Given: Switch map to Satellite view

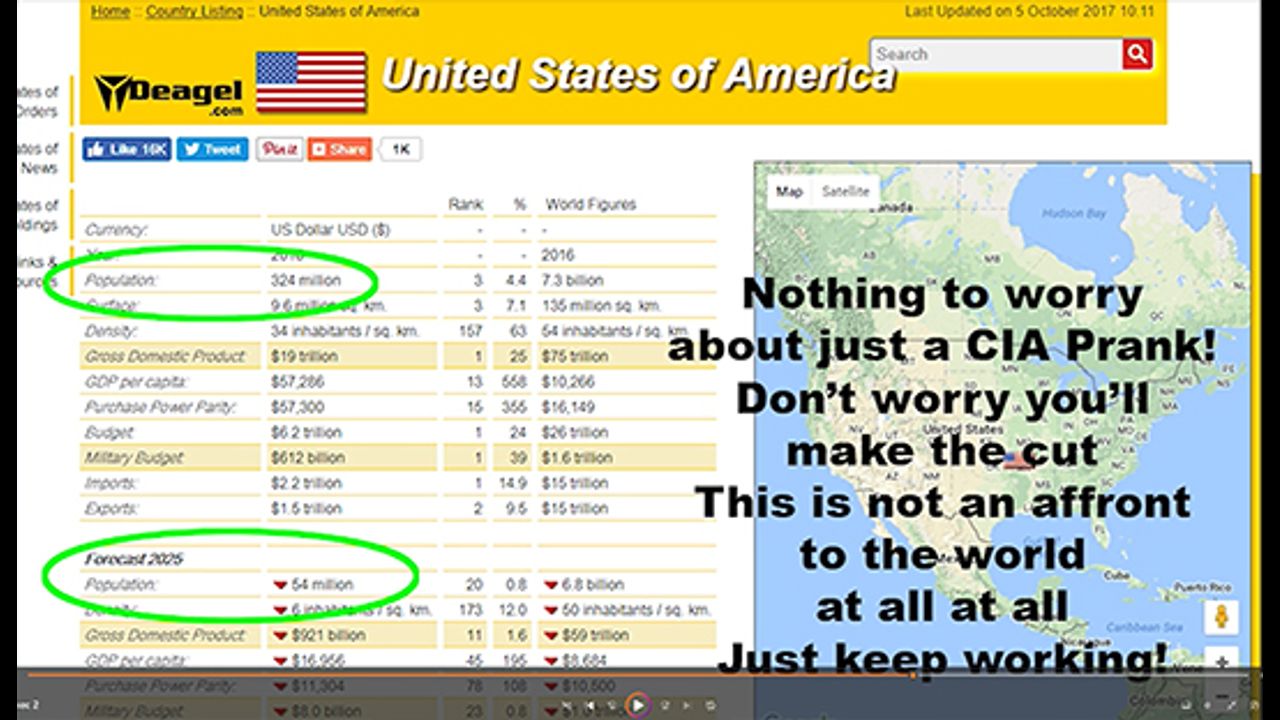Looking at the screenshot, I should 845,192.
